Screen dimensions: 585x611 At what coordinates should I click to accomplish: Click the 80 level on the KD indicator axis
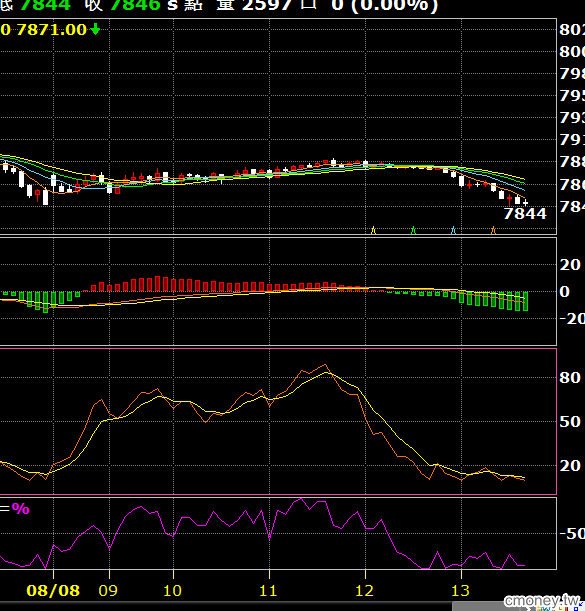tap(570, 378)
